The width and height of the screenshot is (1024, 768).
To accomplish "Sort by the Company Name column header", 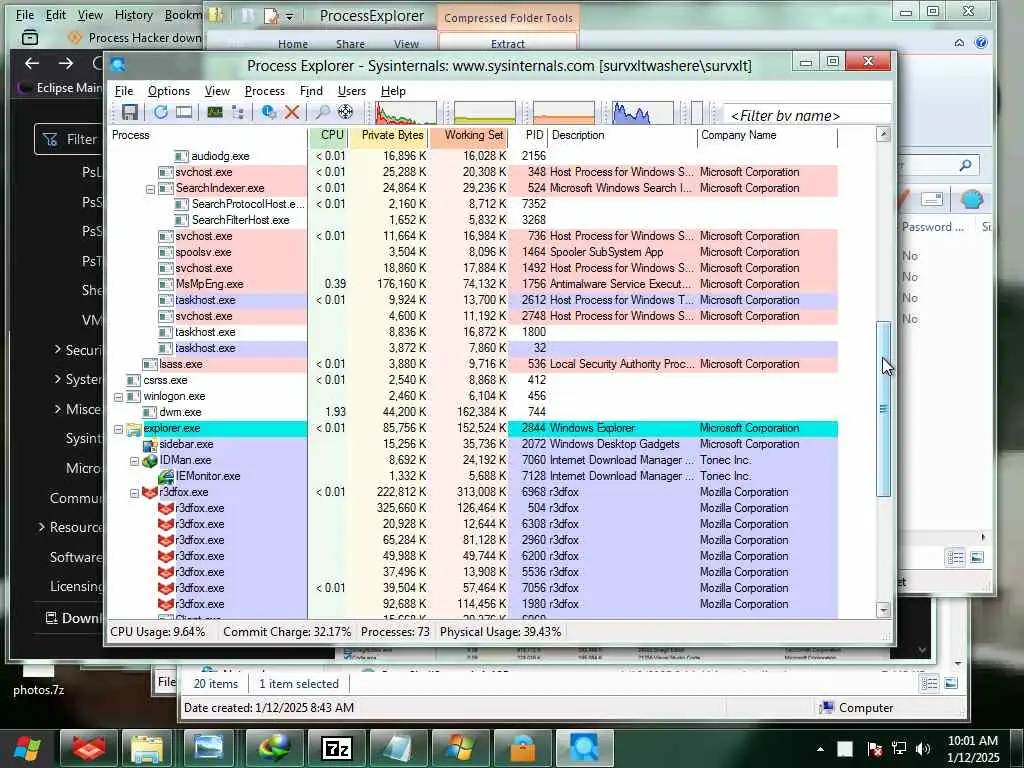I will (x=767, y=136).
